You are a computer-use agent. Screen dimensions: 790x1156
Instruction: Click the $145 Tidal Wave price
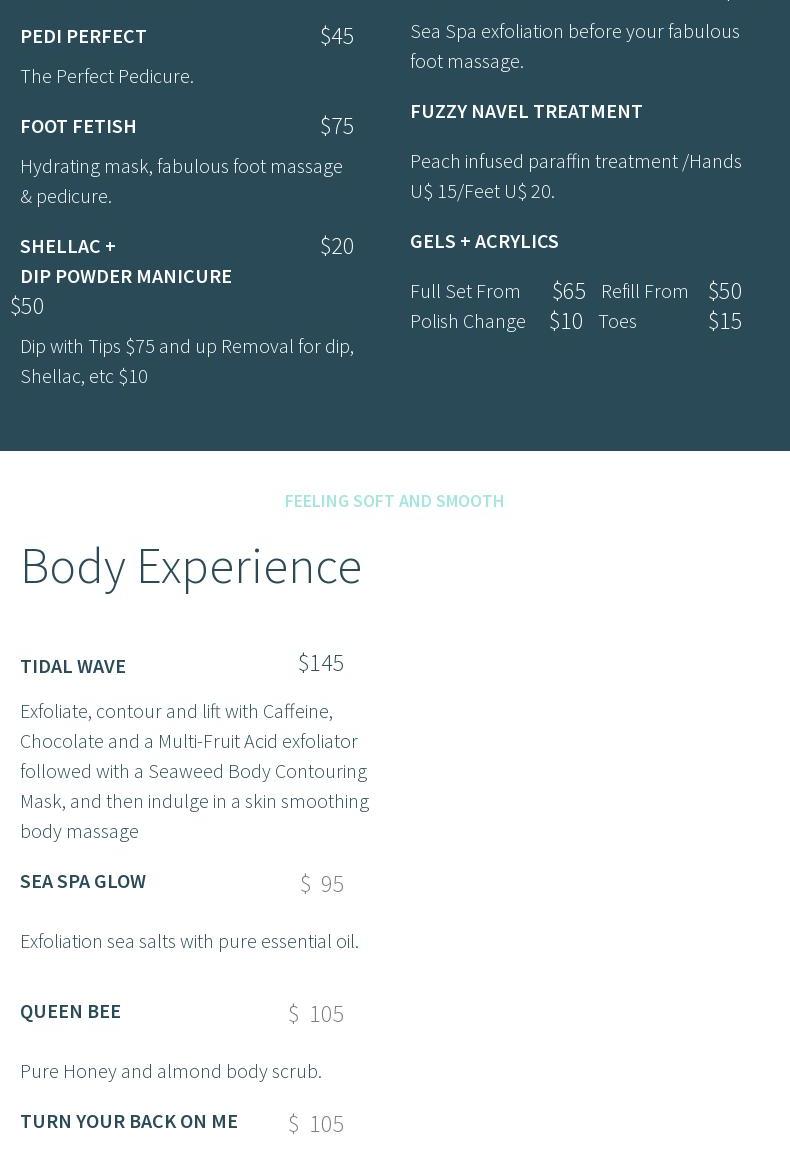(x=321, y=663)
